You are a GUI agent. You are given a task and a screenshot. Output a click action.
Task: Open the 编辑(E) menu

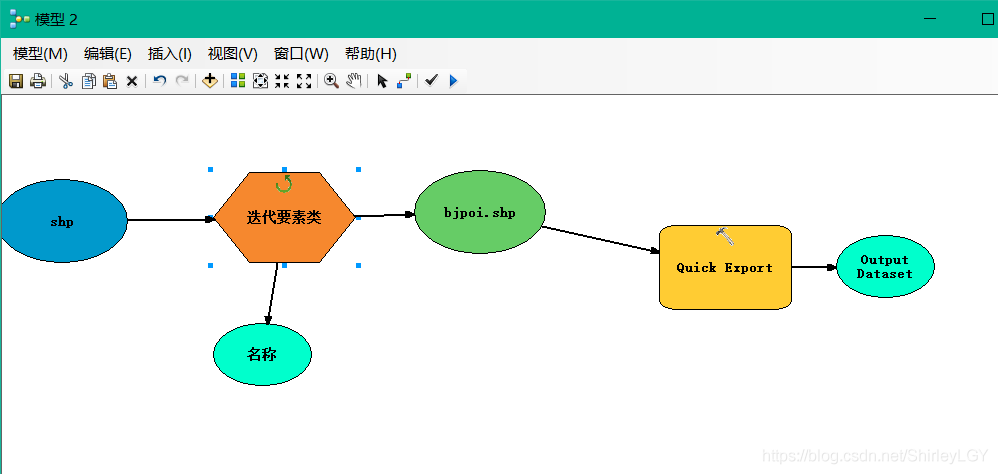(x=108, y=54)
